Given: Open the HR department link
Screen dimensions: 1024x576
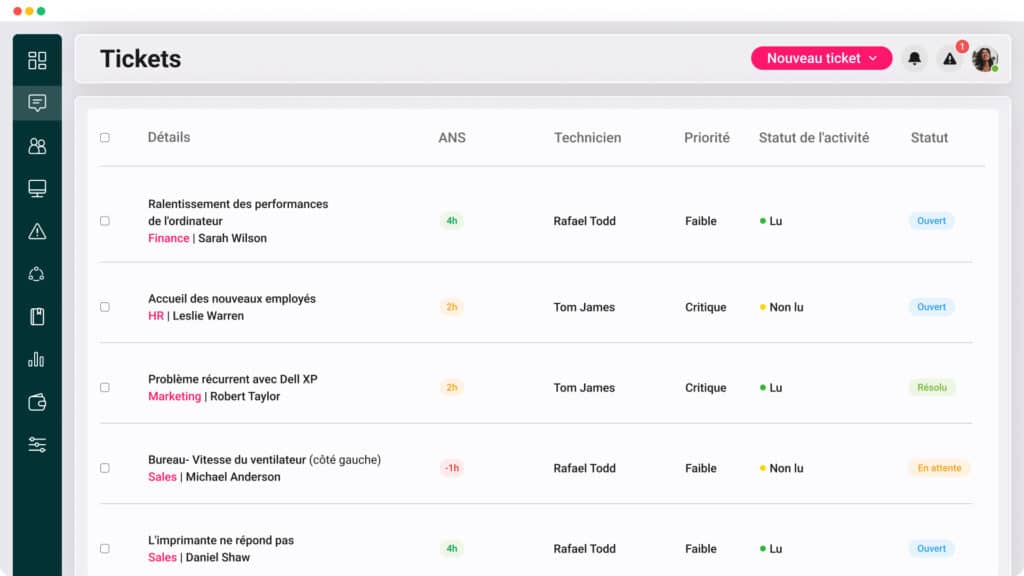Looking at the screenshot, I should click(155, 316).
